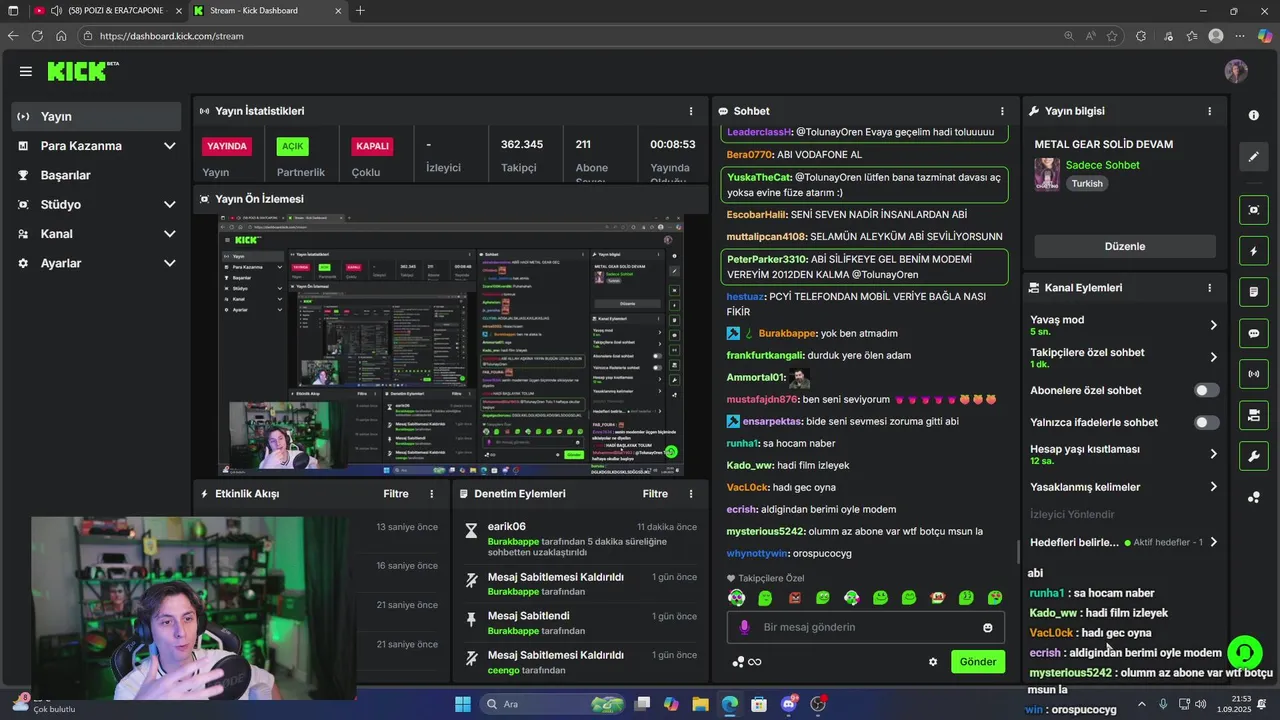Image resolution: width=1280 pixels, height=720 pixels.
Task: Open Yasaklanmış kelimeler chevron
Action: (x=1213, y=487)
